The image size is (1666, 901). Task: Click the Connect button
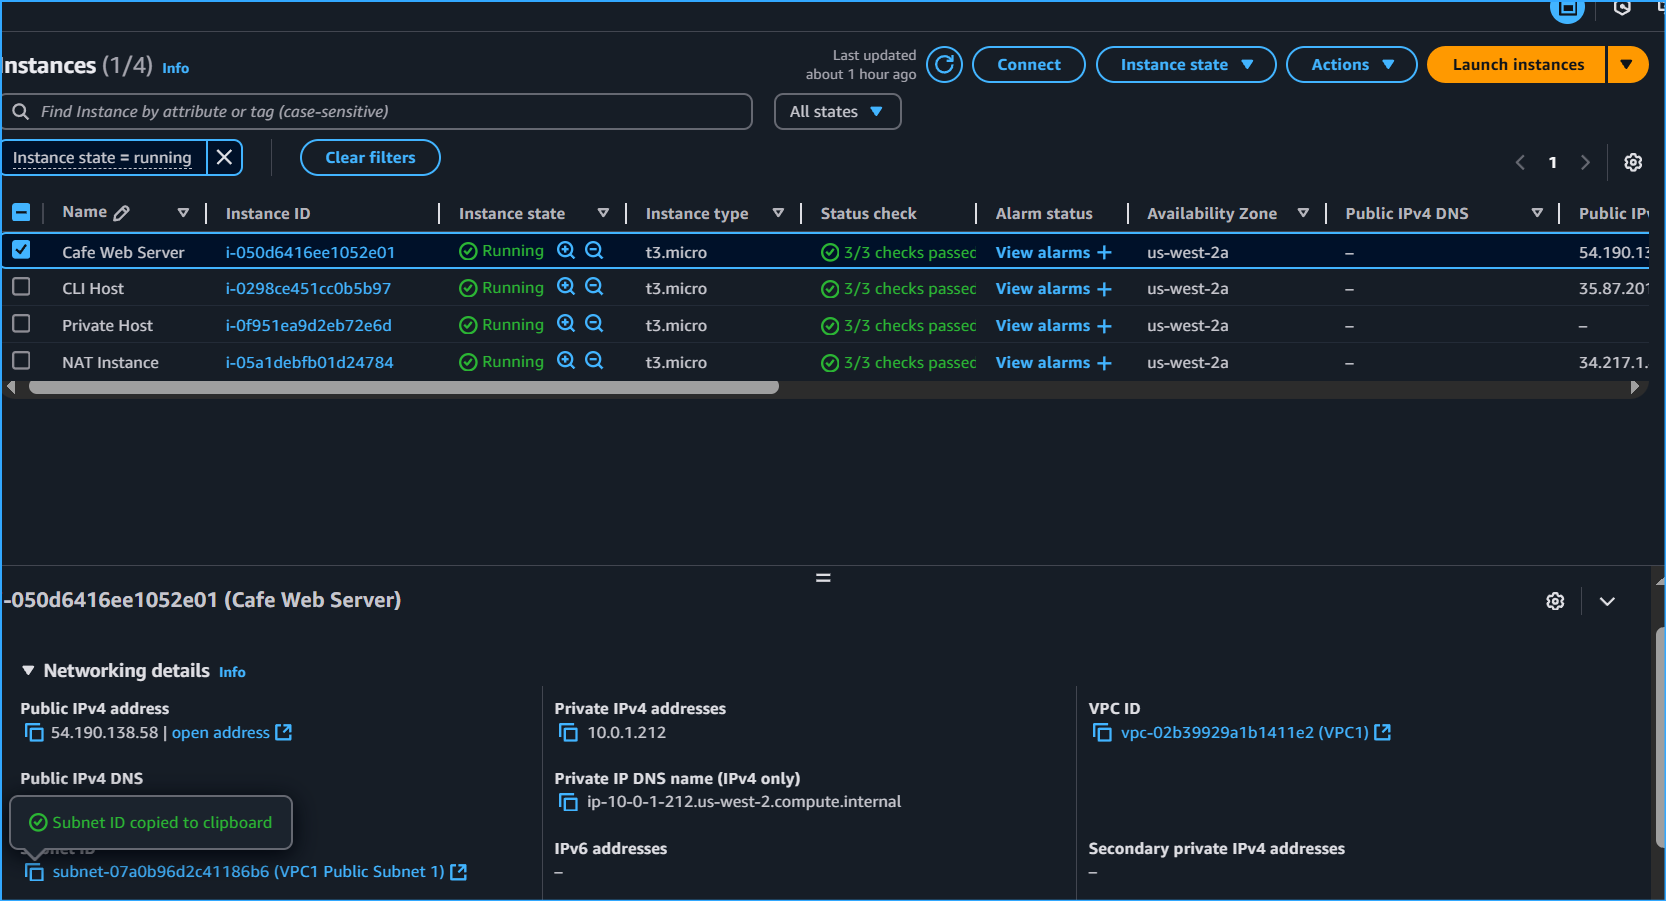1028,65
